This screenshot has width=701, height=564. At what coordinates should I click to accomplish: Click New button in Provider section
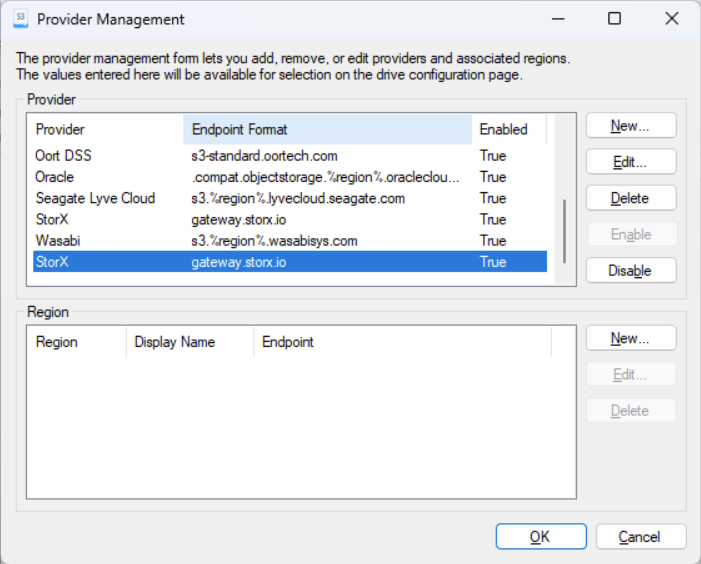(x=631, y=126)
